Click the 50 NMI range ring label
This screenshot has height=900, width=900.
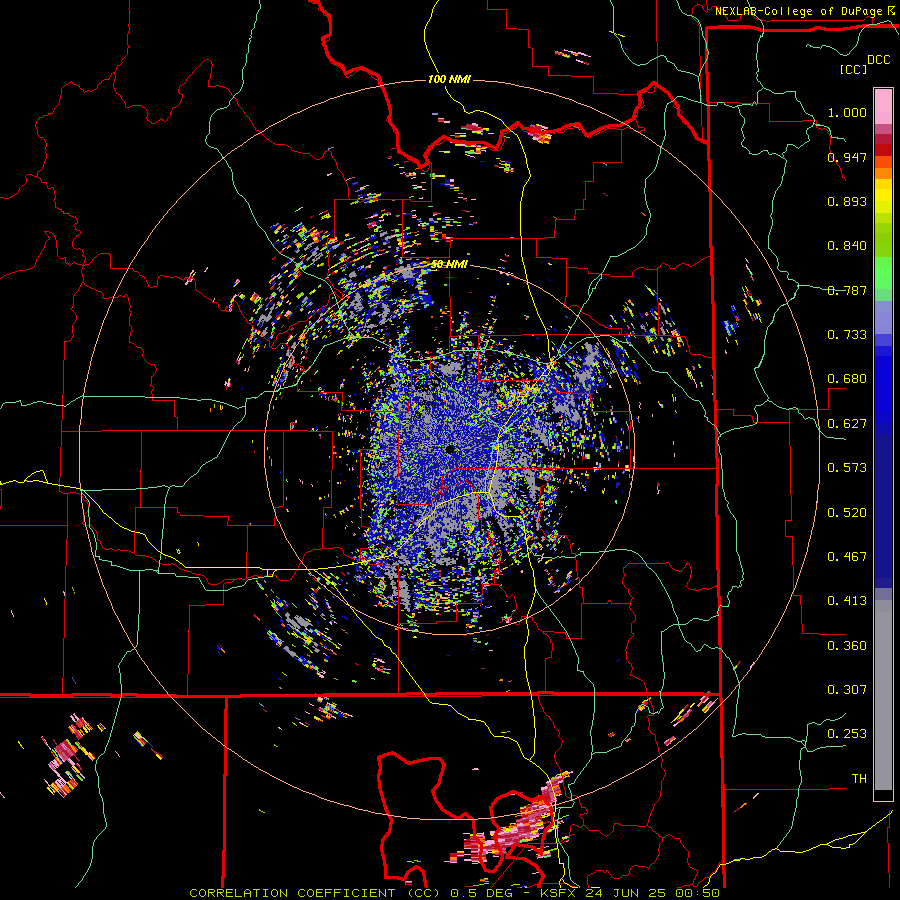pyautogui.click(x=449, y=265)
